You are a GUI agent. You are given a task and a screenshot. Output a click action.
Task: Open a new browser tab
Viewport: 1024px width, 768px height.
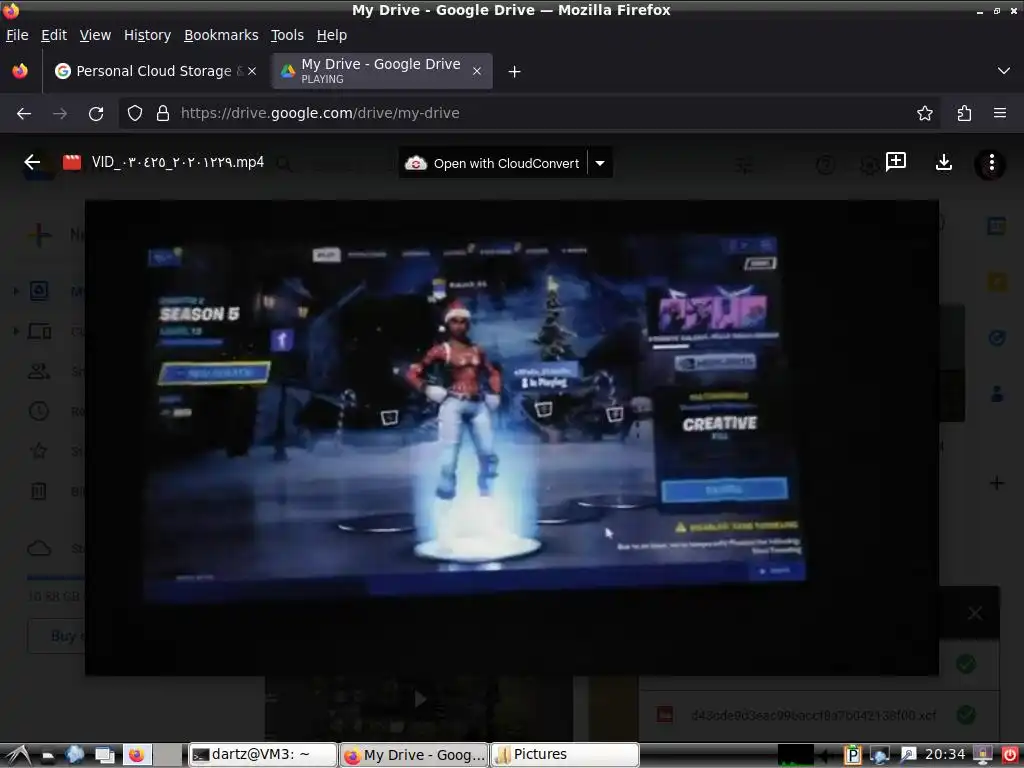click(515, 71)
